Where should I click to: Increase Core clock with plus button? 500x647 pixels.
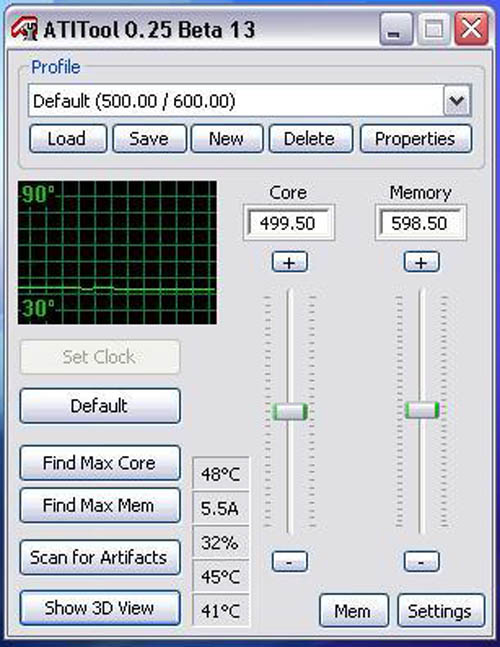(290, 262)
